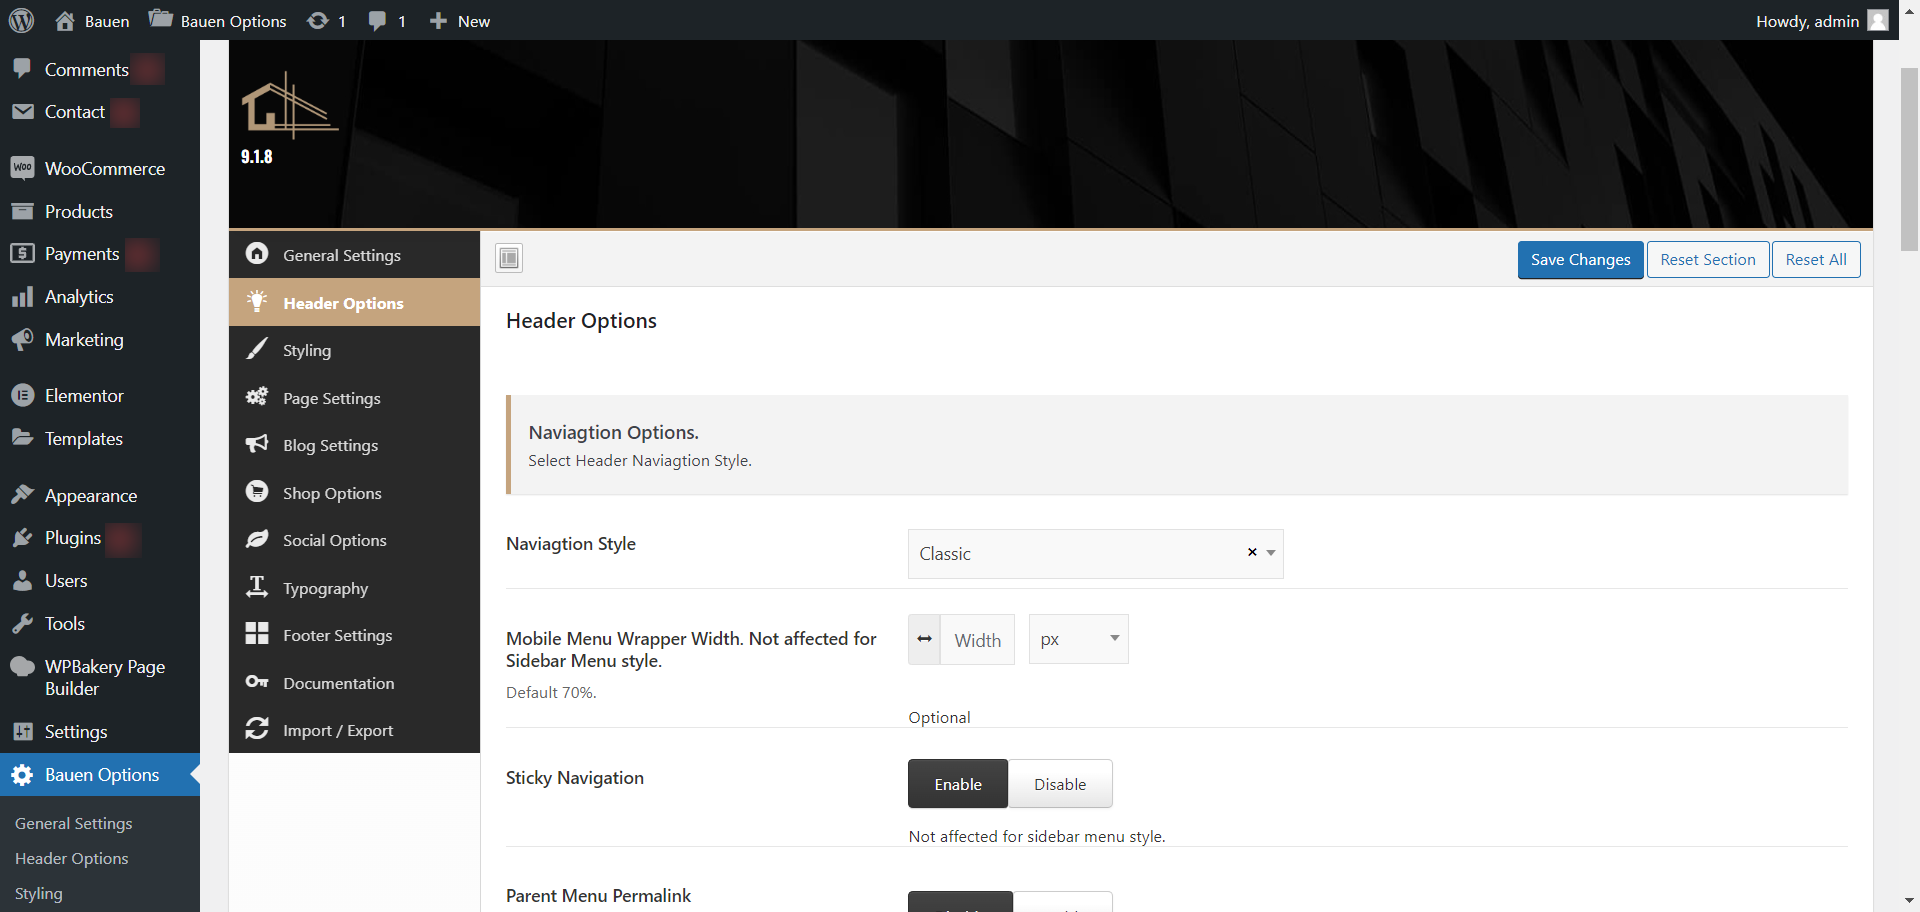Click the Products archive icon

(x=22, y=211)
